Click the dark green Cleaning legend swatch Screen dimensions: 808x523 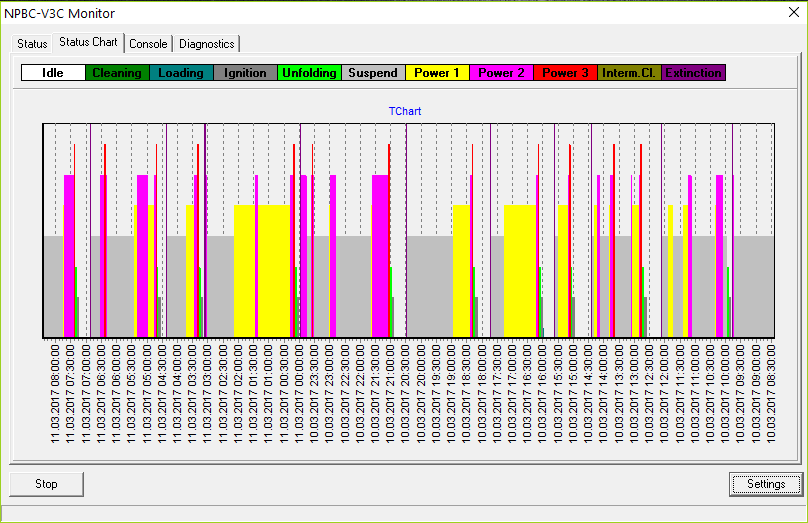(117, 73)
